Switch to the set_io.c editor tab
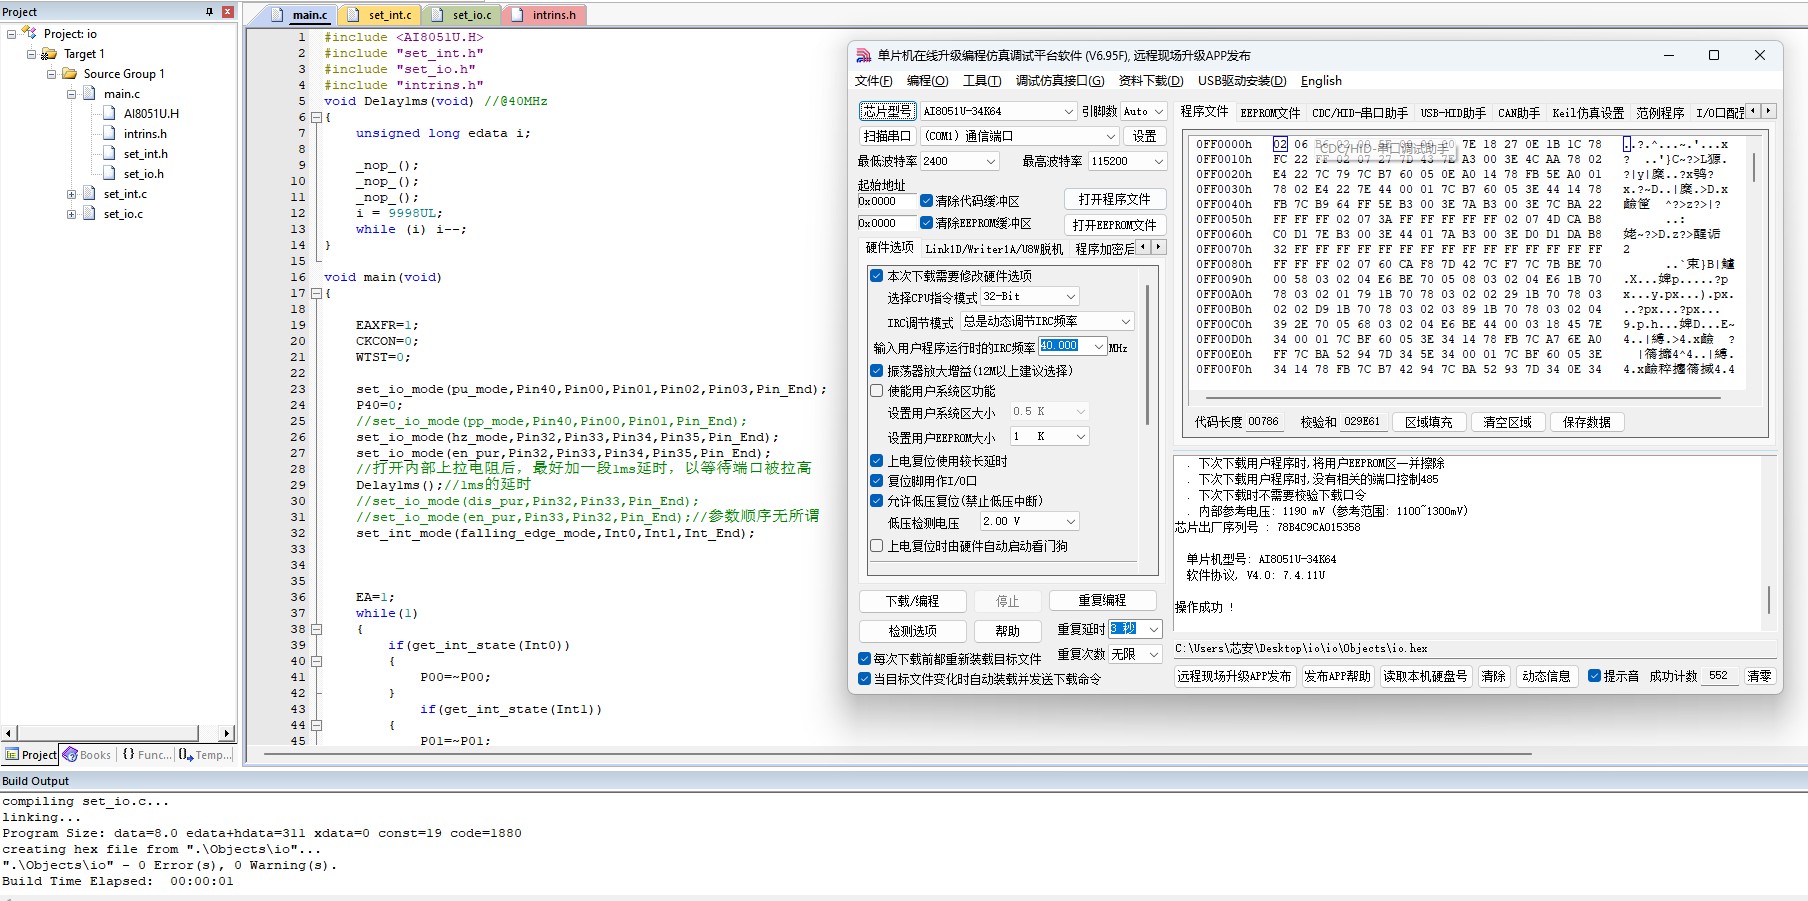 pos(464,15)
